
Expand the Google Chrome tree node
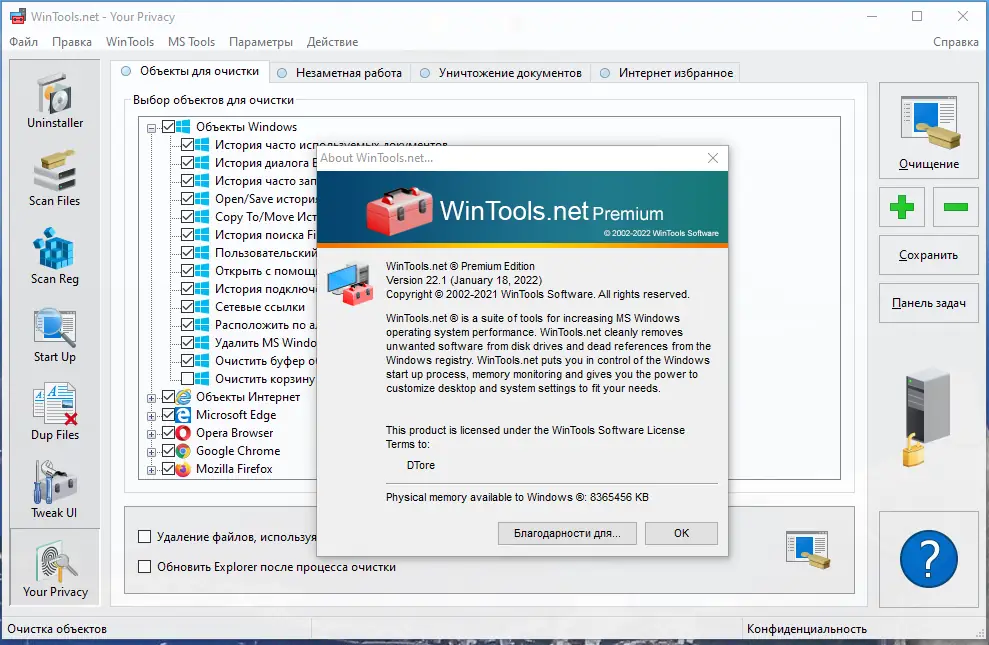click(x=151, y=452)
